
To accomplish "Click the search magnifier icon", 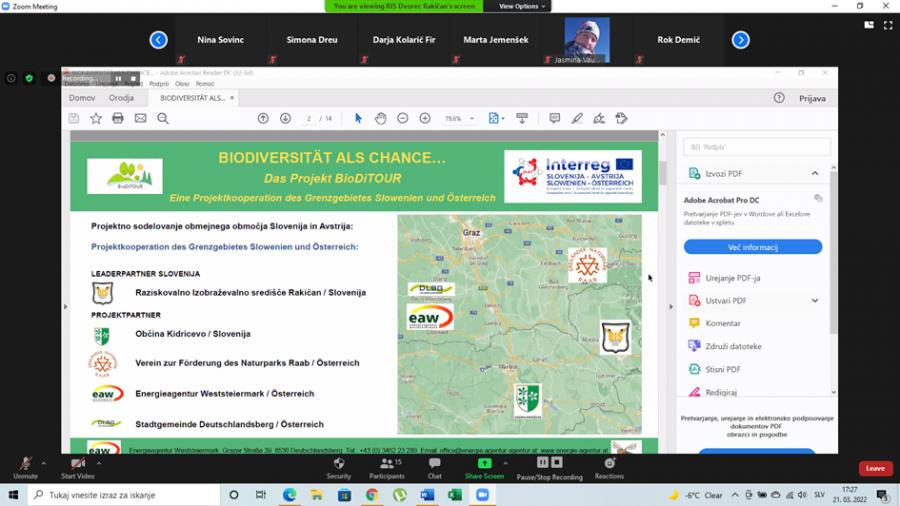I will [x=163, y=118].
